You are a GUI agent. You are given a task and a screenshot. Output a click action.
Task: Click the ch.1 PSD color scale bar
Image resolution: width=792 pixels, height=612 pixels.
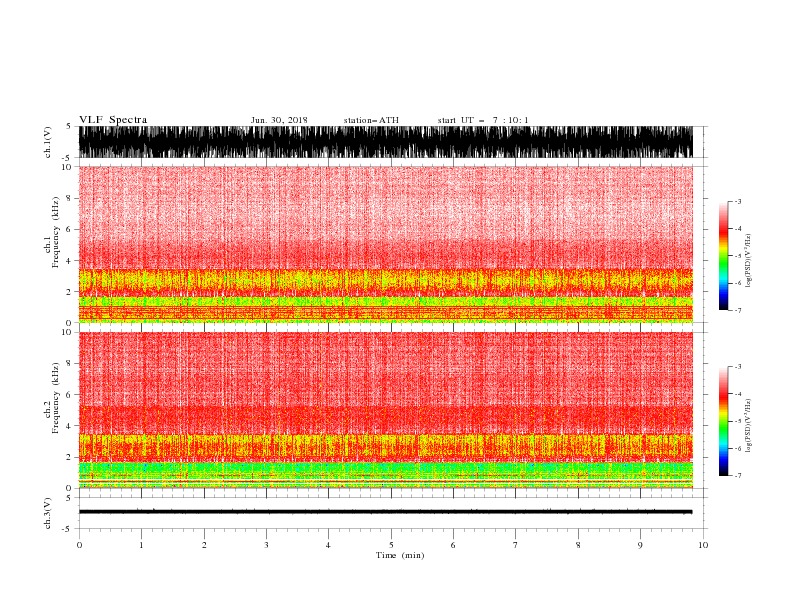coord(723,256)
